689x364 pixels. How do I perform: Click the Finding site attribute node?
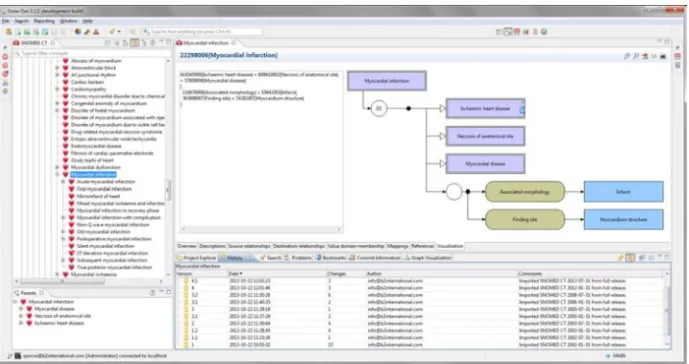coord(525,219)
